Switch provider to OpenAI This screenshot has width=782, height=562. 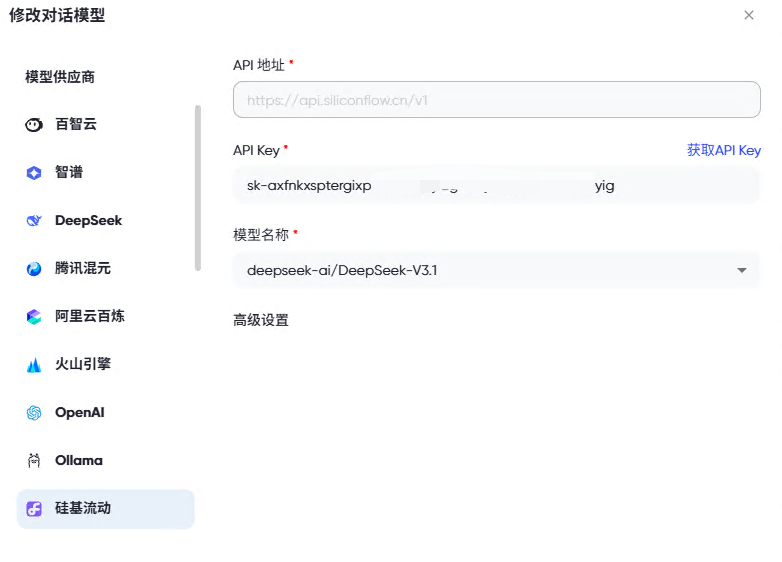[x=106, y=412]
